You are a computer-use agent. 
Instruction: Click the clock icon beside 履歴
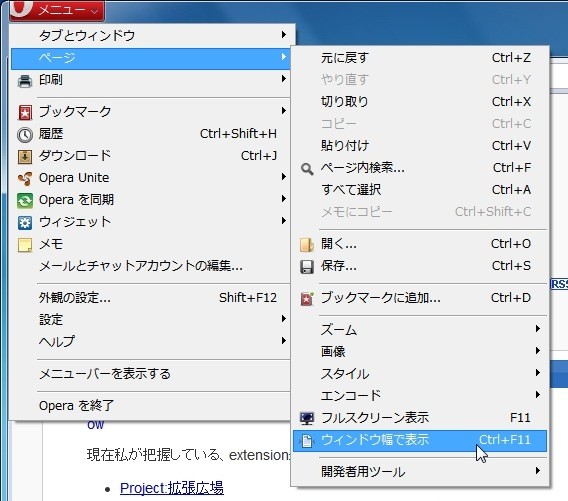tap(25, 135)
